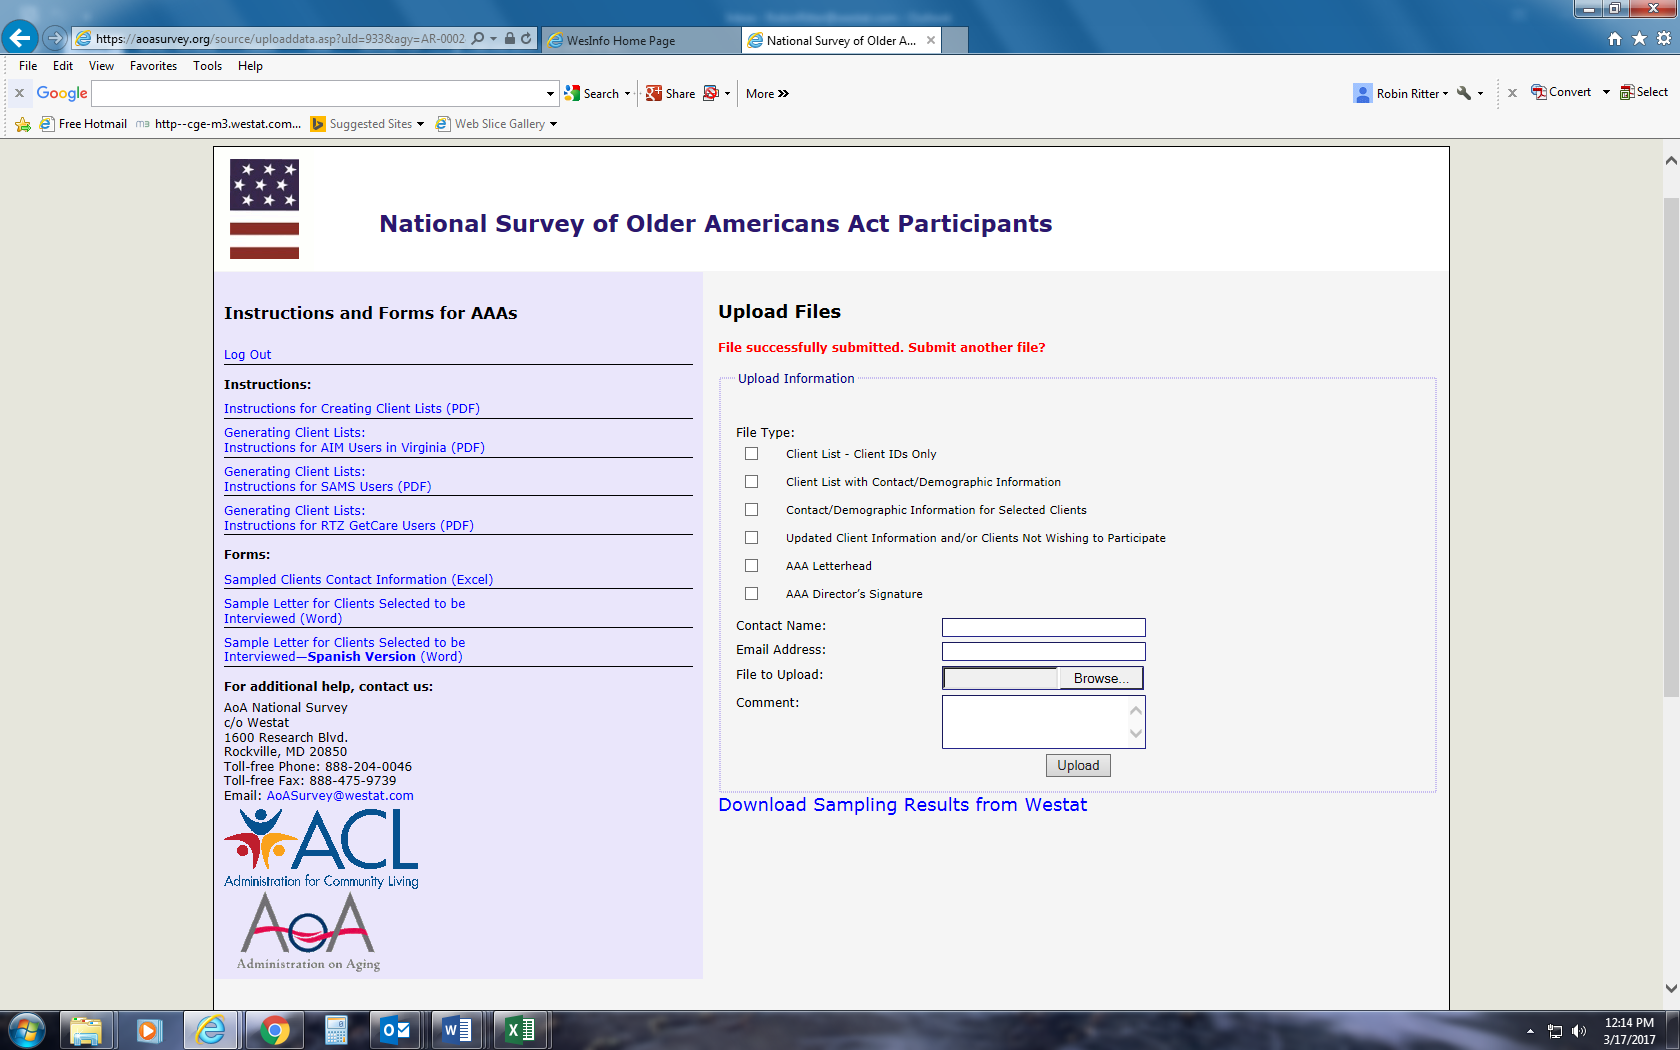The image size is (1680, 1050).
Task: Expand the Search button dropdown arrow
Action: click(628, 93)
